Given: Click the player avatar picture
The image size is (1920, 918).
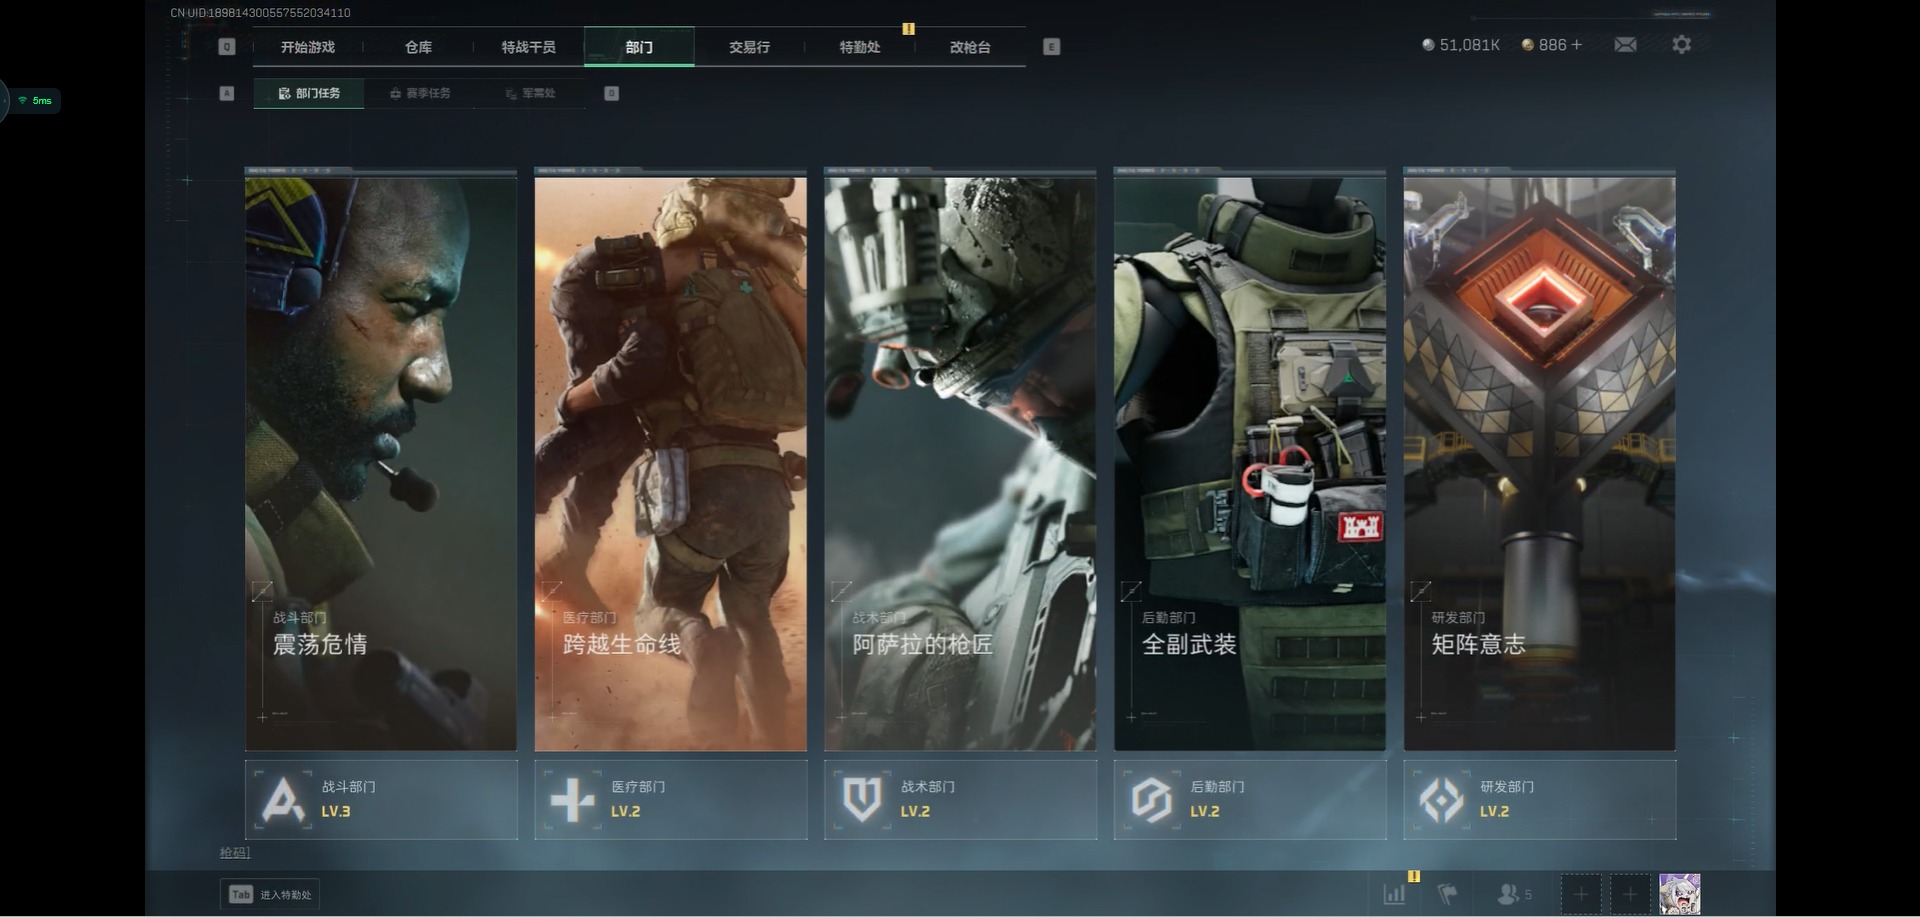Looking at the screenshot, I should point(1680,894).
